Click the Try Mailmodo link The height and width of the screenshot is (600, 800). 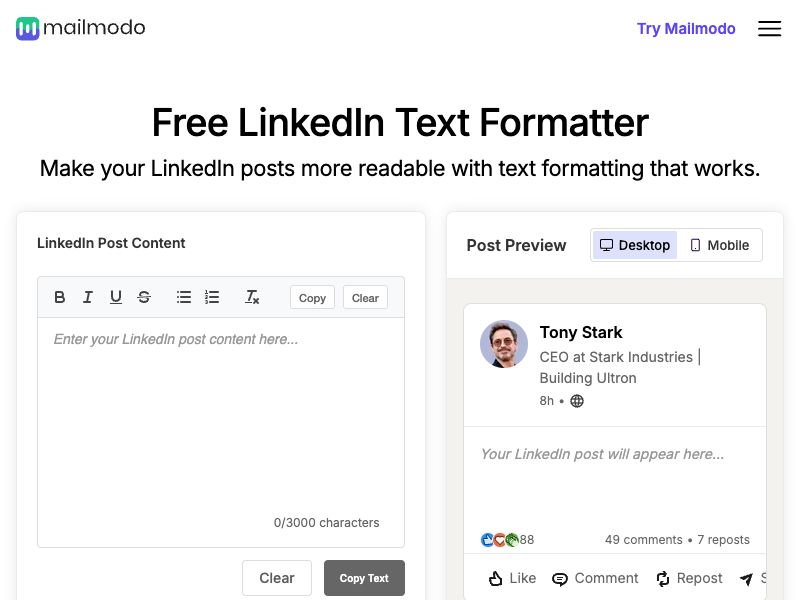click(x=686, y=29)
